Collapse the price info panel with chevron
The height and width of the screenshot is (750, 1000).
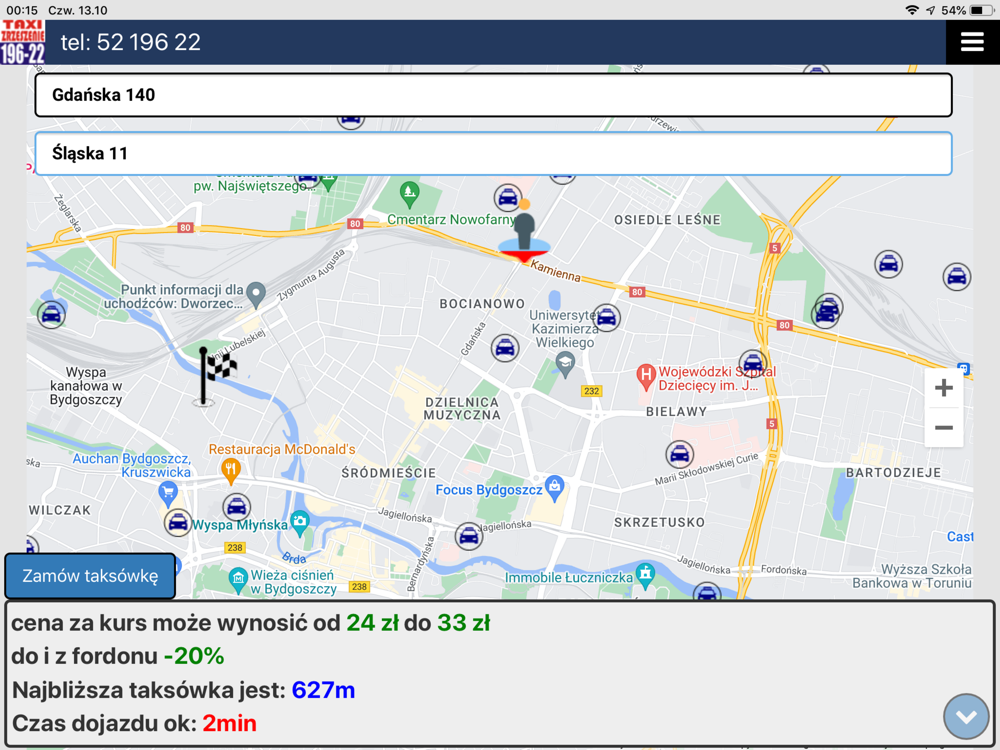point(966,717)
